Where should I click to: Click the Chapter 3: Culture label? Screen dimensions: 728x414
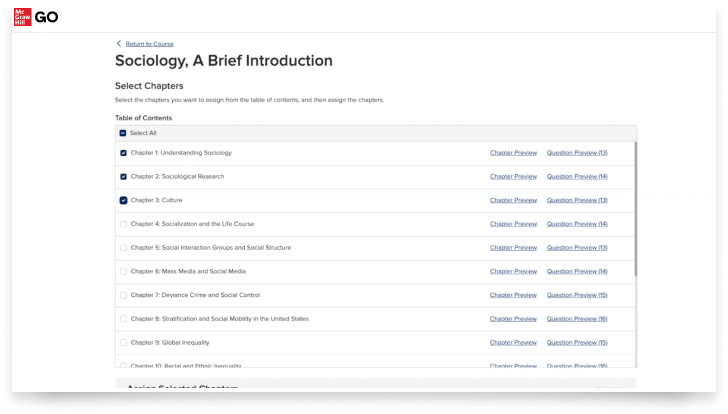156,200
